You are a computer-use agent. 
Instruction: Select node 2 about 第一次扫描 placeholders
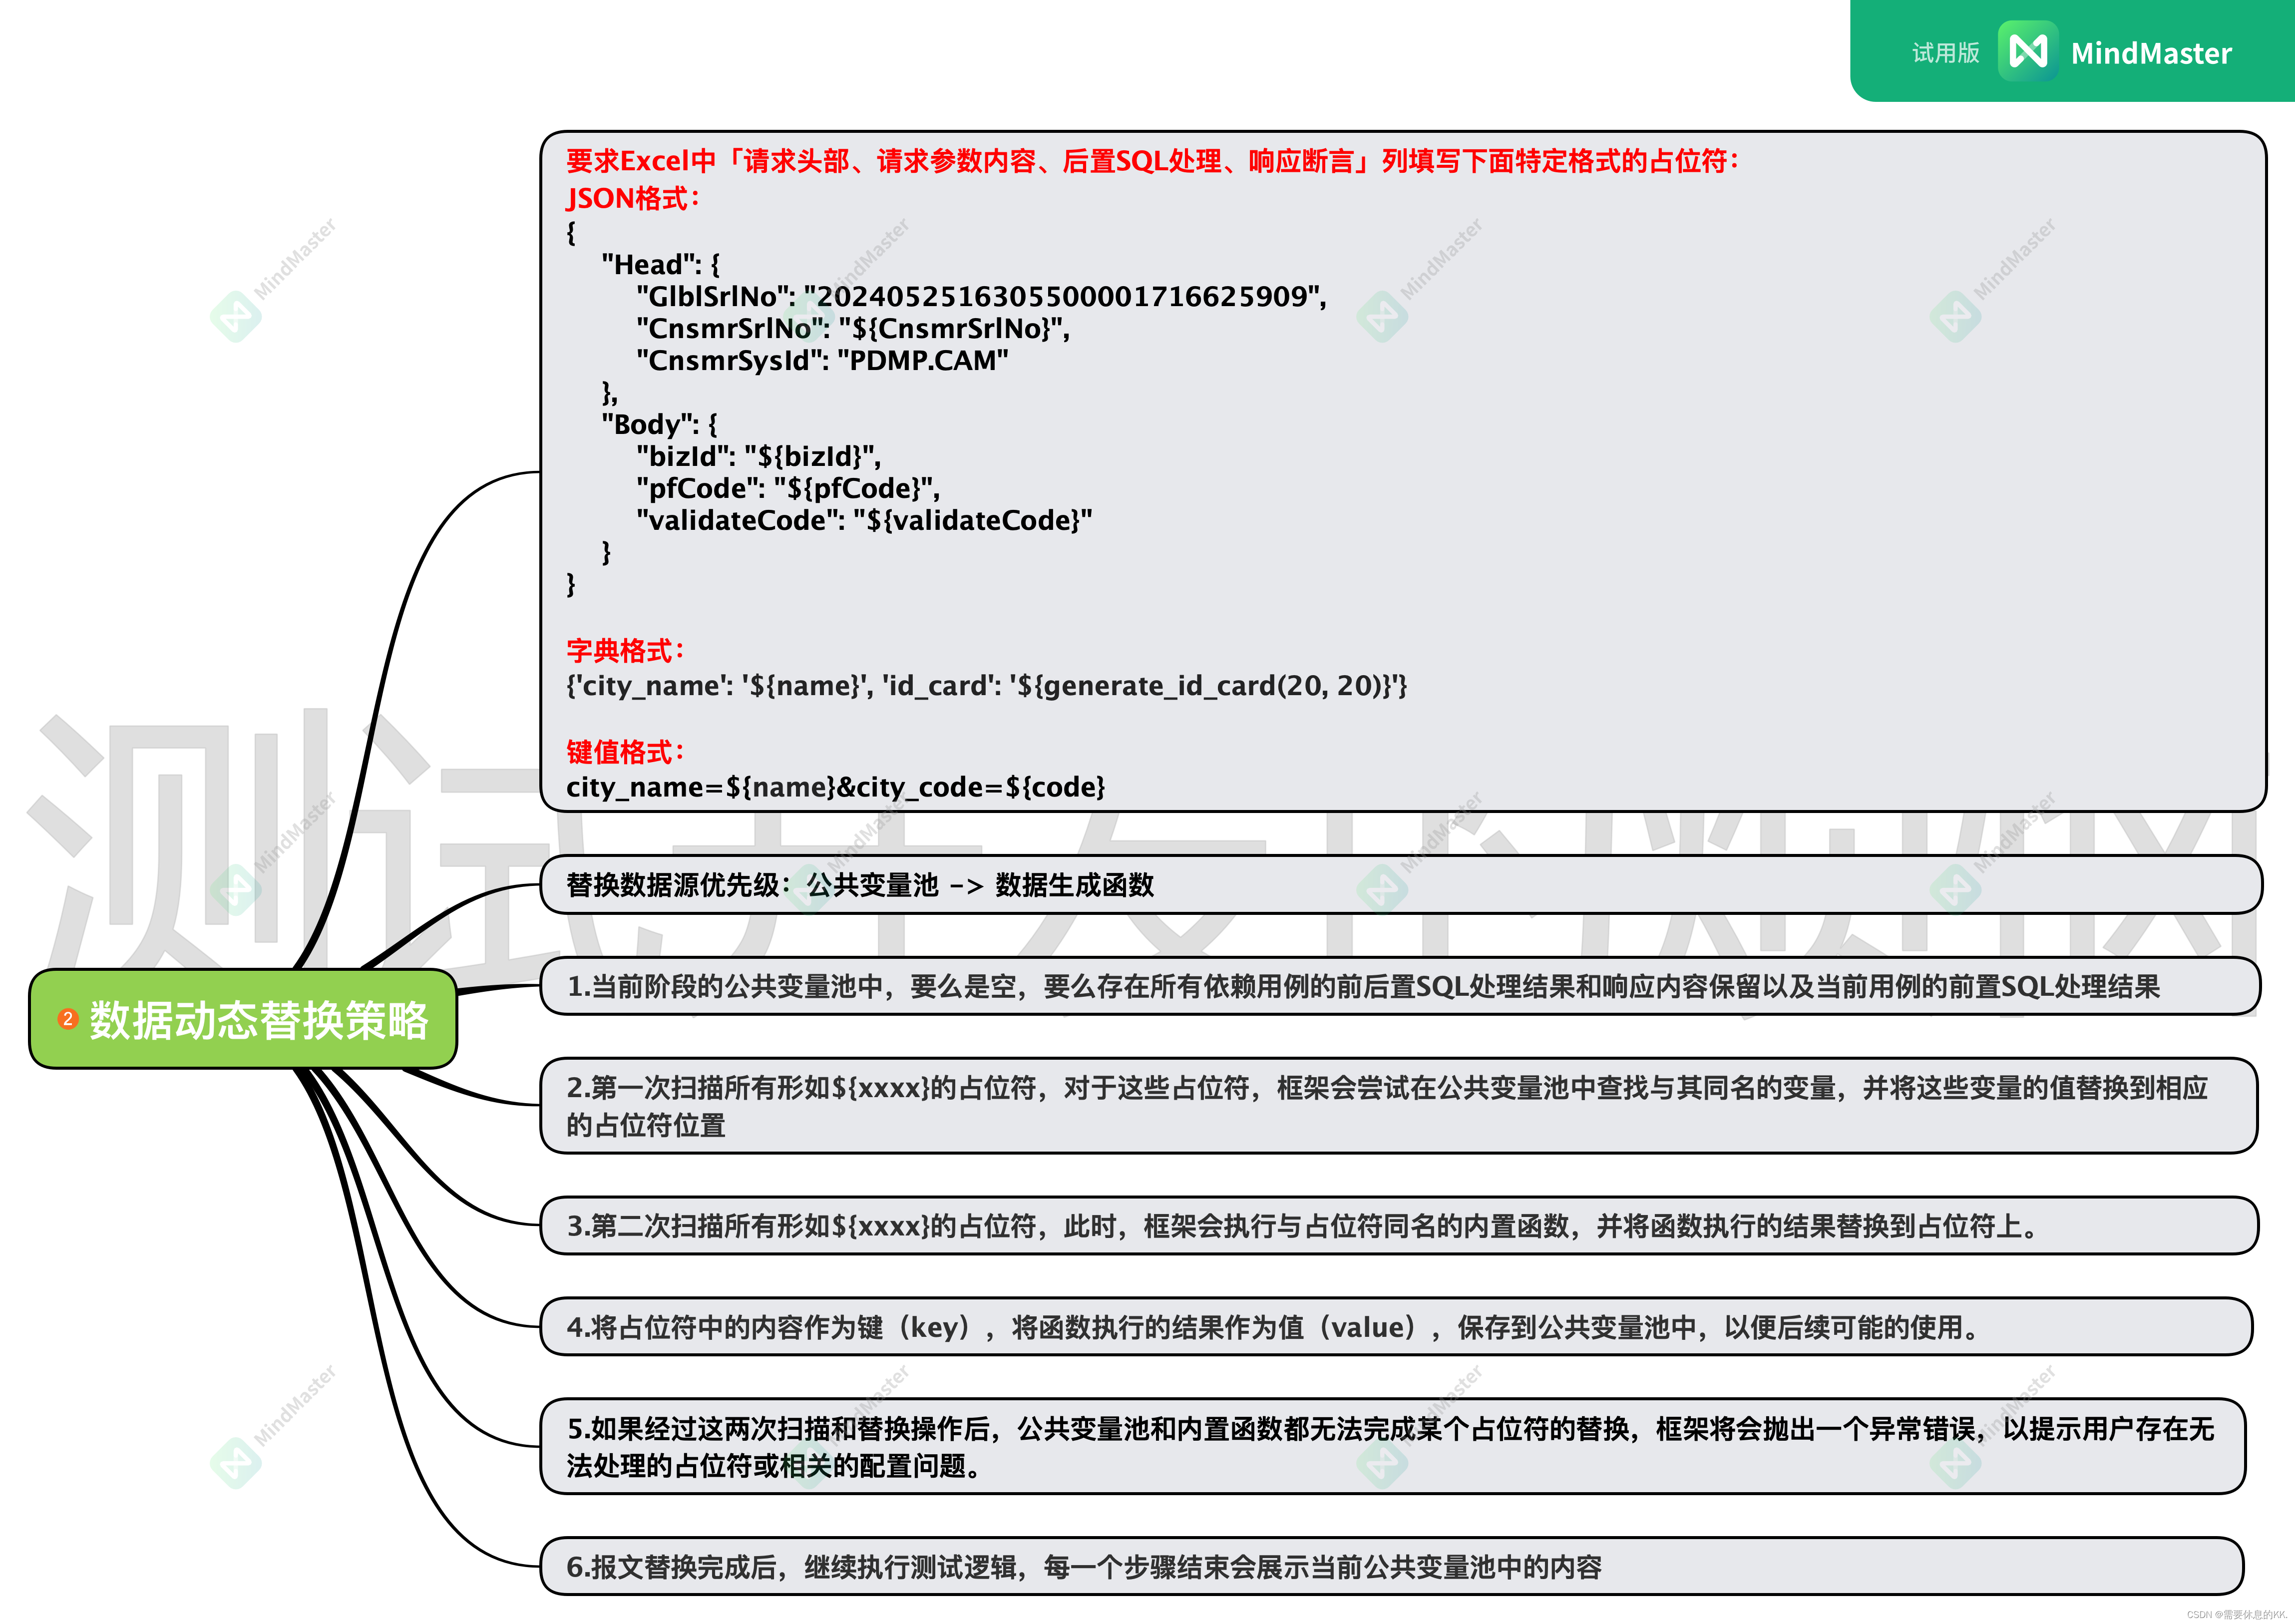(x=1399, y=1105)
